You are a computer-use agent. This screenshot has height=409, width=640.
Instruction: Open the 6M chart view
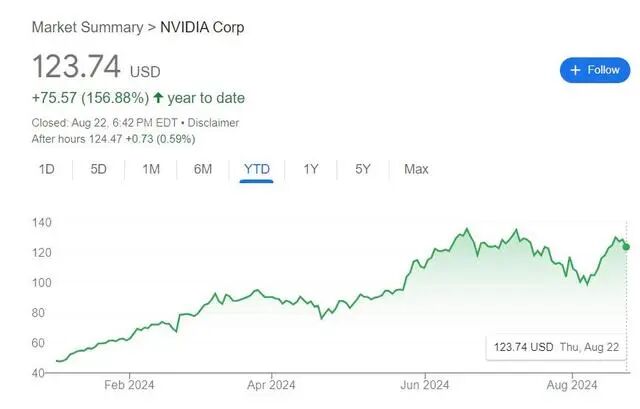(x=203, y=169)
